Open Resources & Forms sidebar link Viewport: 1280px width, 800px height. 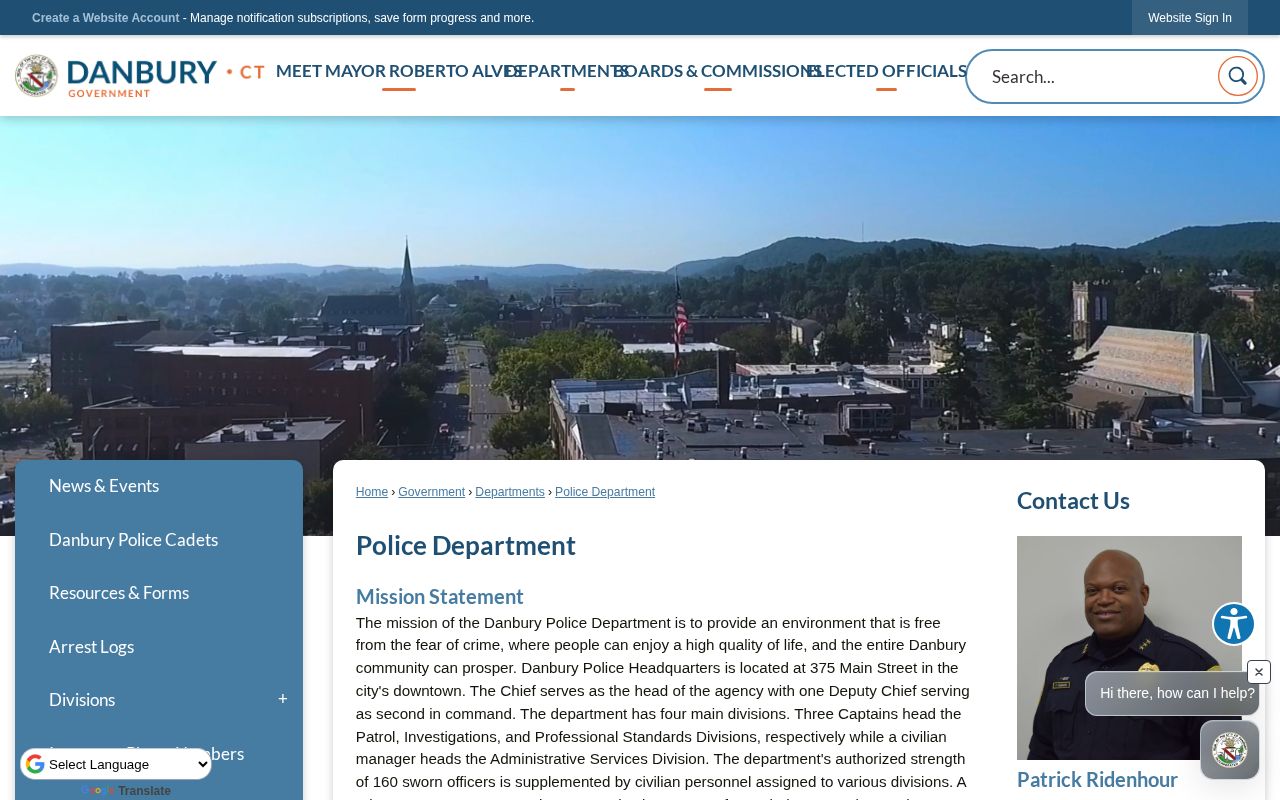pos(119,593)
